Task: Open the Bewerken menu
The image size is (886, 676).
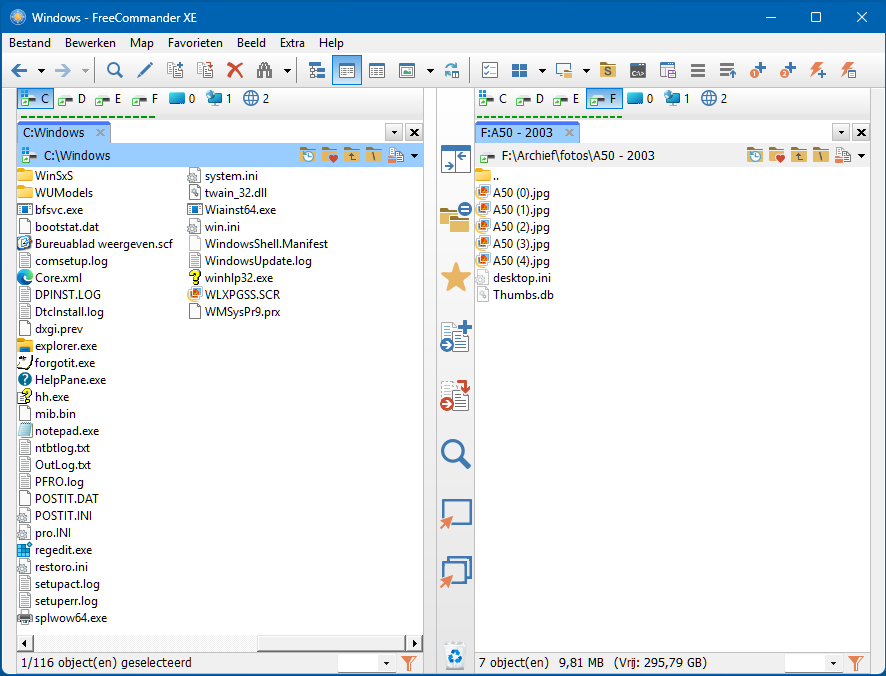Action: click(90, 43)
